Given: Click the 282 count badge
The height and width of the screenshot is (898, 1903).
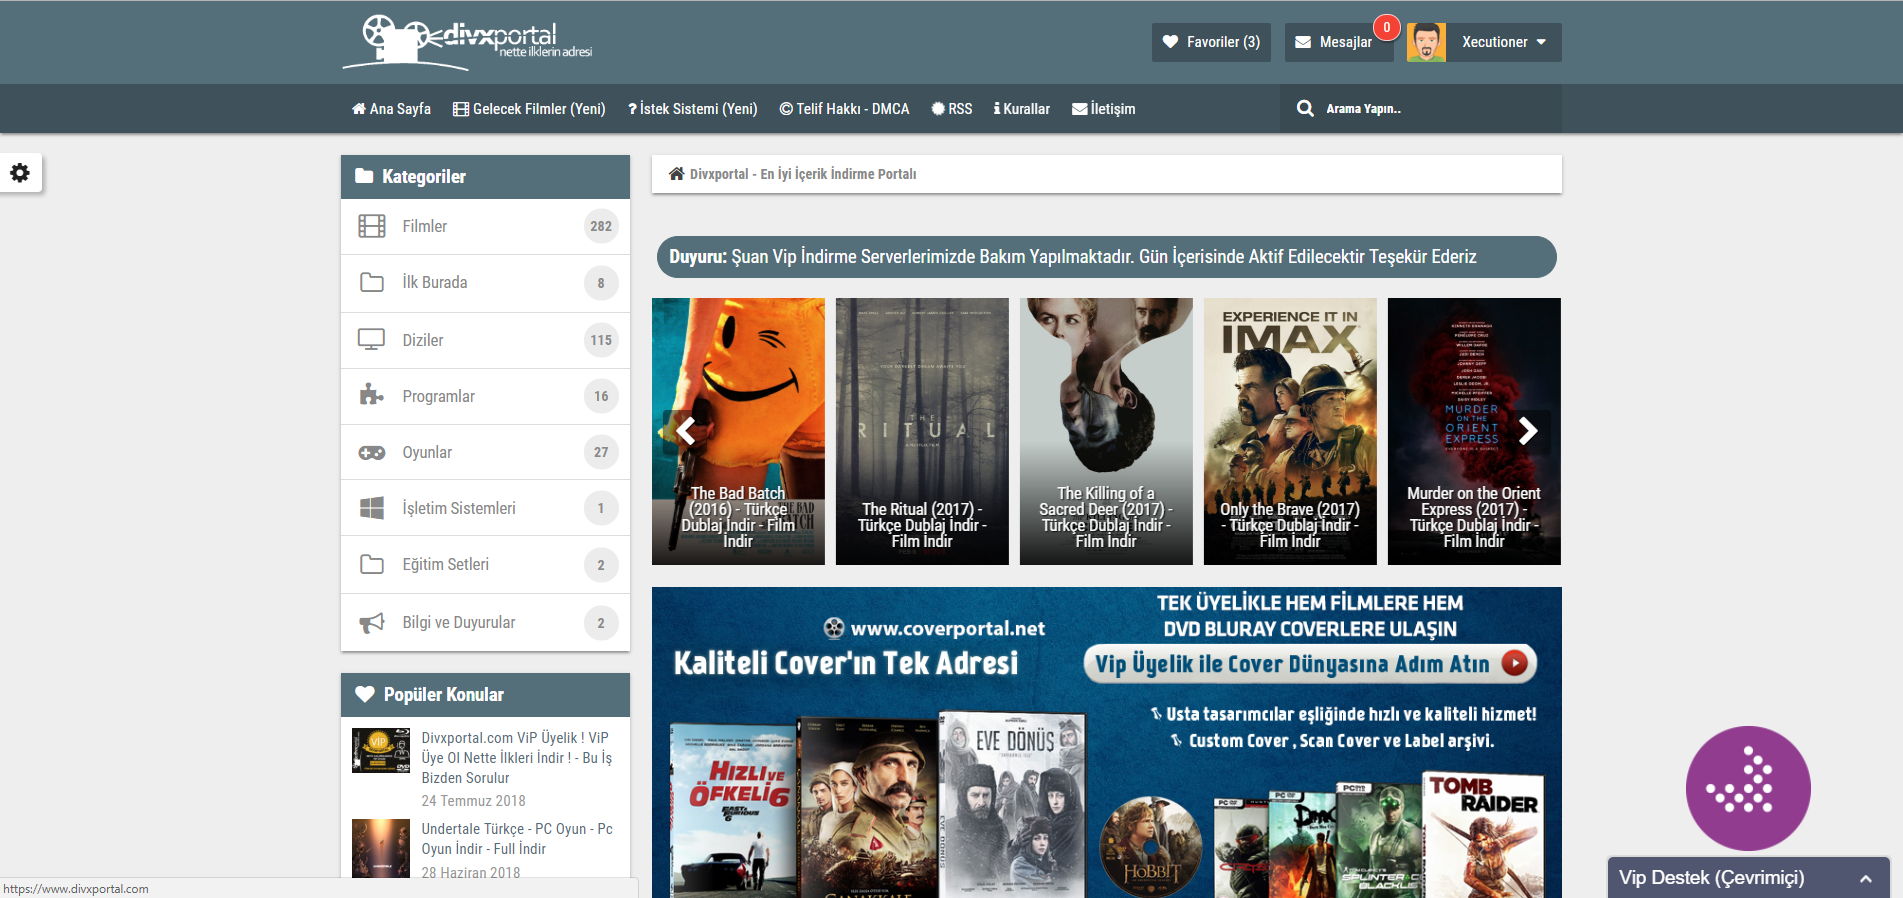Looking at the screenshot, I should [601, 227].
